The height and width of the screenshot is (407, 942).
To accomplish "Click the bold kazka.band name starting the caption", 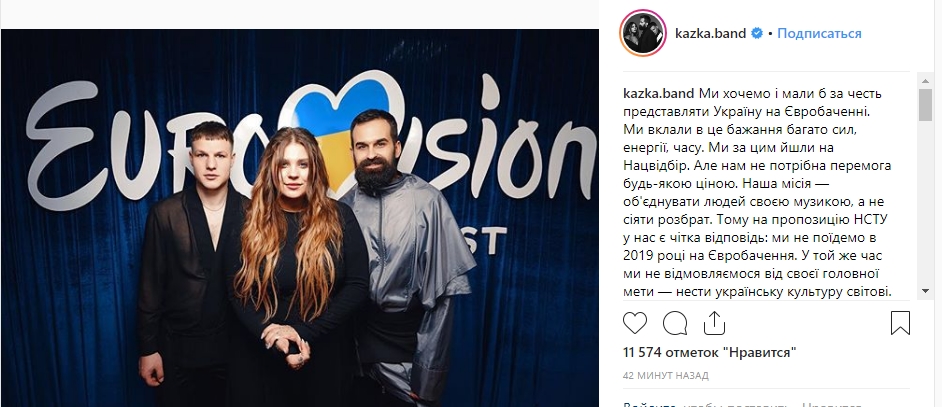I will pos(659,94).
